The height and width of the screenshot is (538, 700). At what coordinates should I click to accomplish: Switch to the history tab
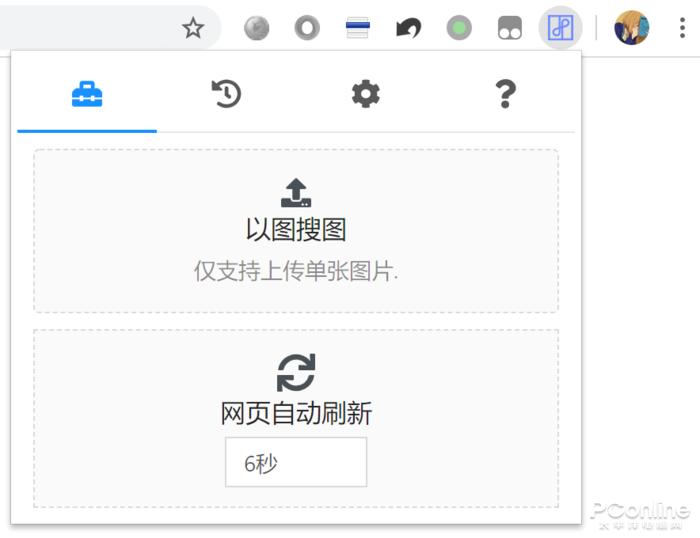click(226, 94)
